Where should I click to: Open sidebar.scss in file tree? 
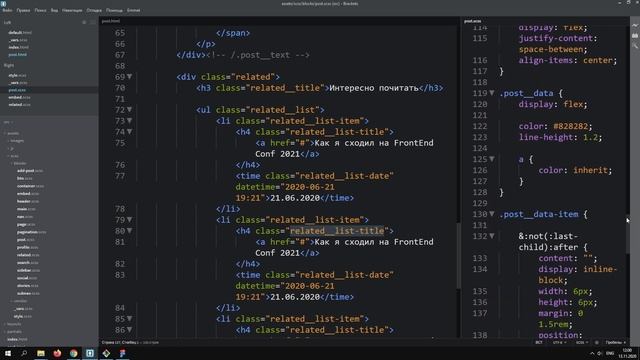(x=28, y=270)
